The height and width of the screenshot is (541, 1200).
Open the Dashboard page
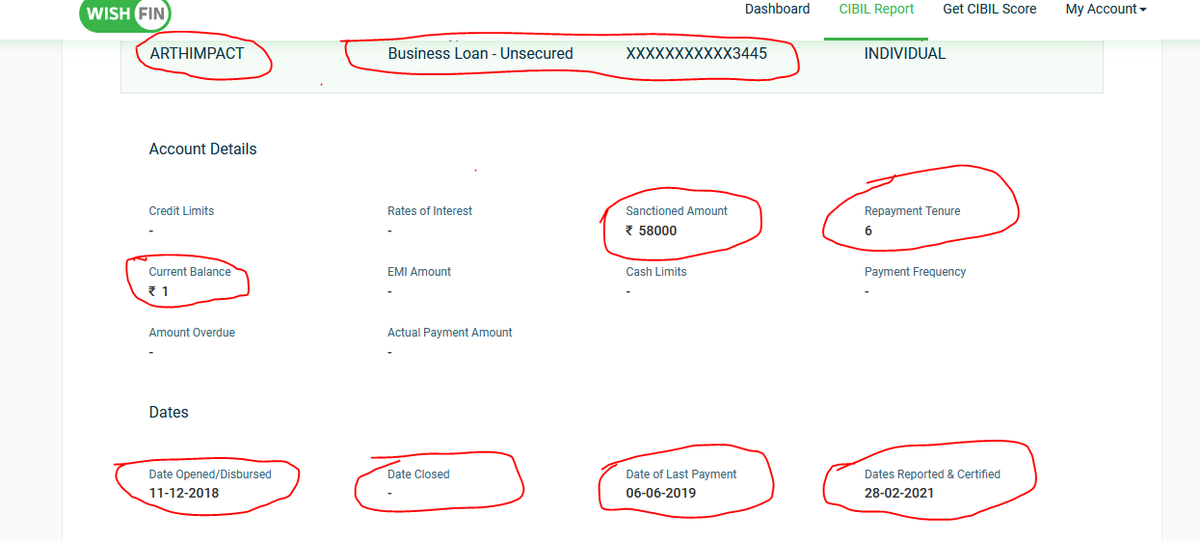[777, 9]
